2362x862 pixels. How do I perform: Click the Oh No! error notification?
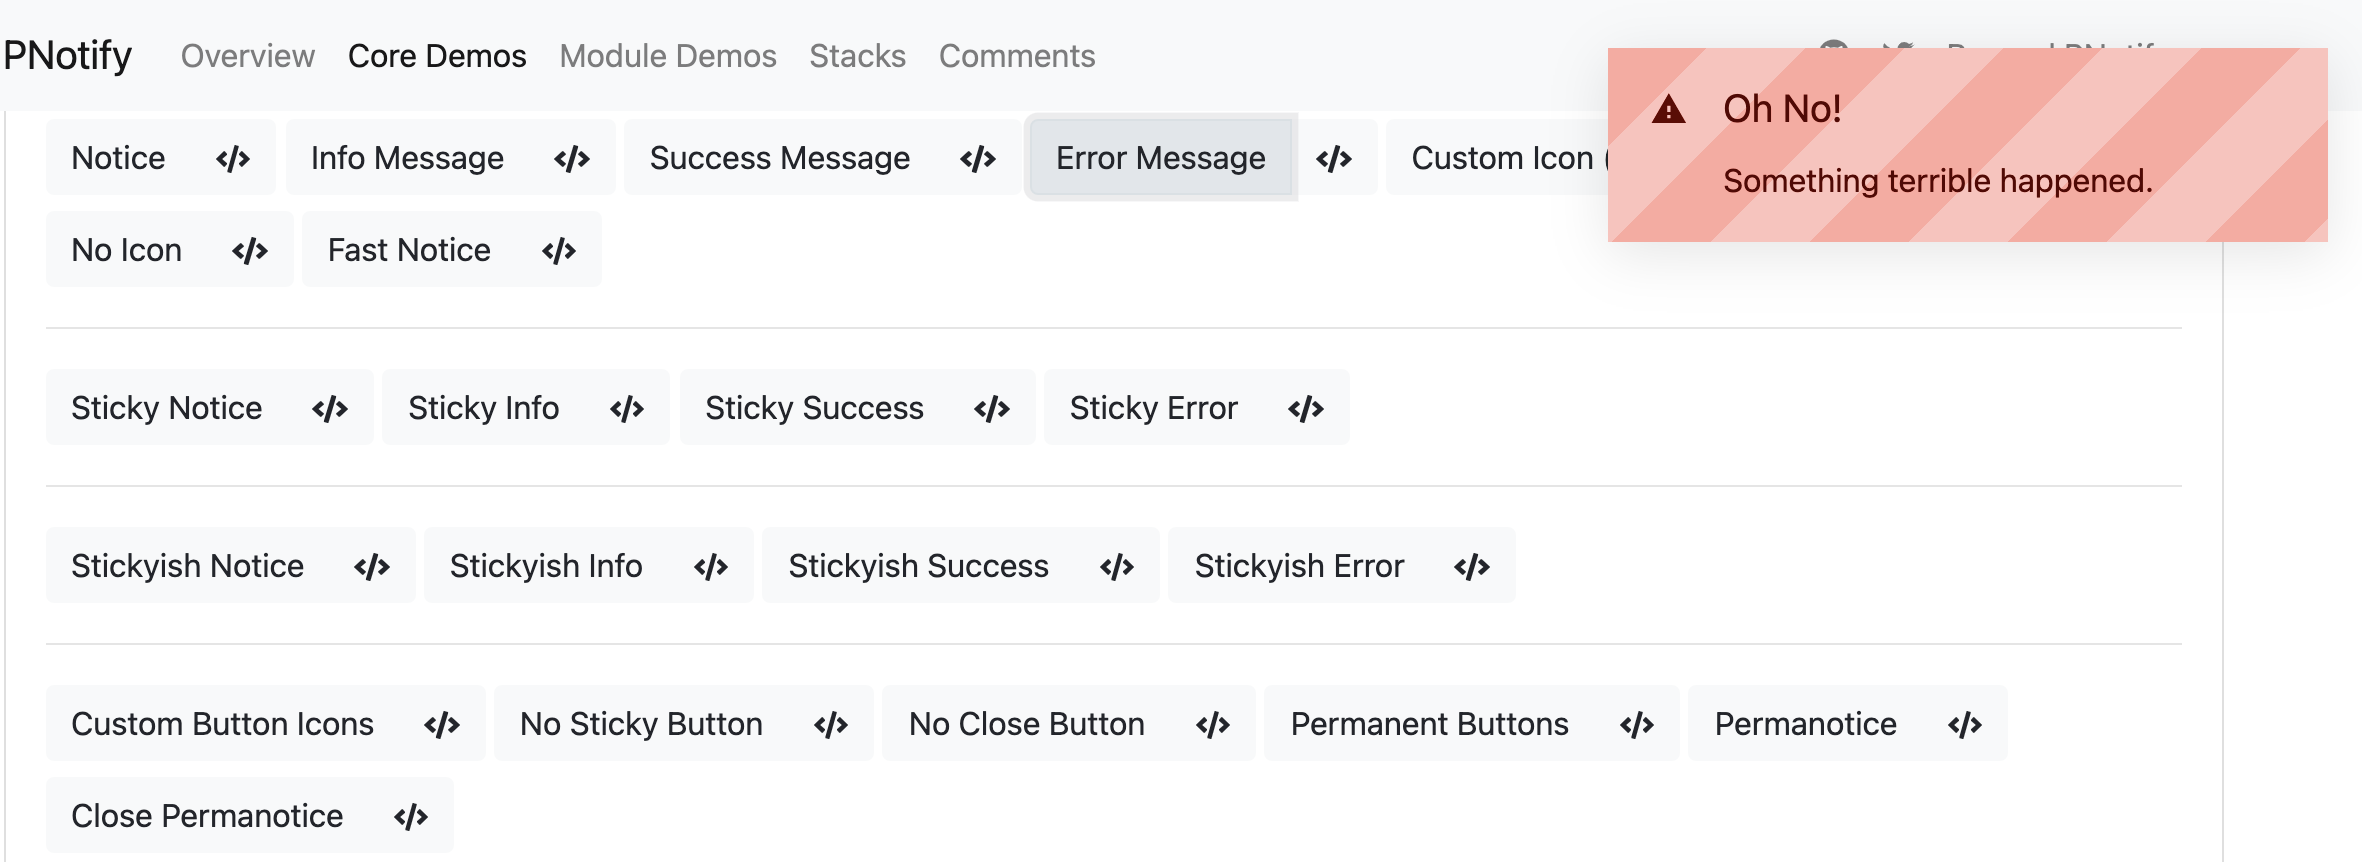click(x=1967, y=145)
